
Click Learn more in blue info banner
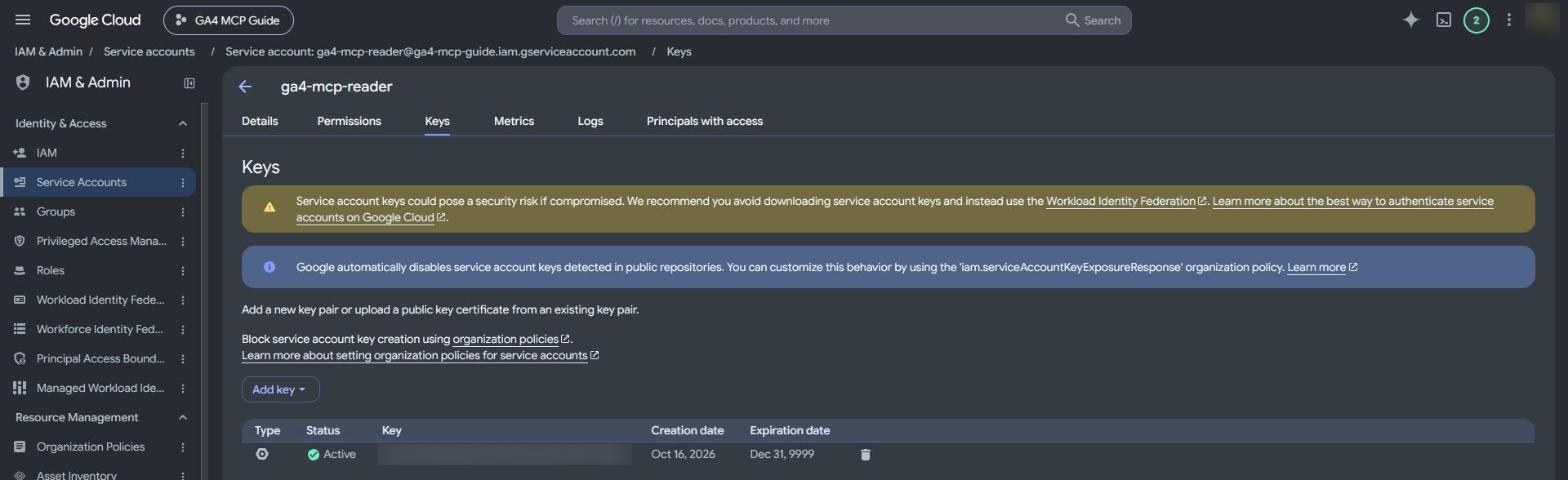[x=1322, y=267]
